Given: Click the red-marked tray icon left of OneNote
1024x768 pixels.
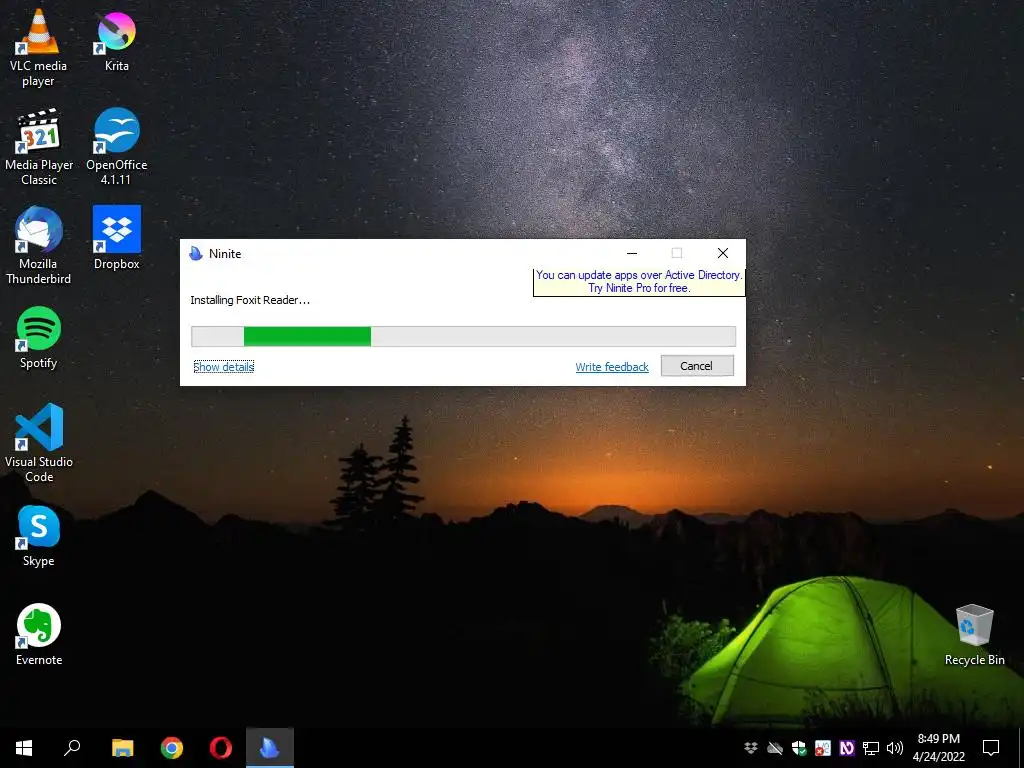Looking at the screenshot, I should pos(823,748).
